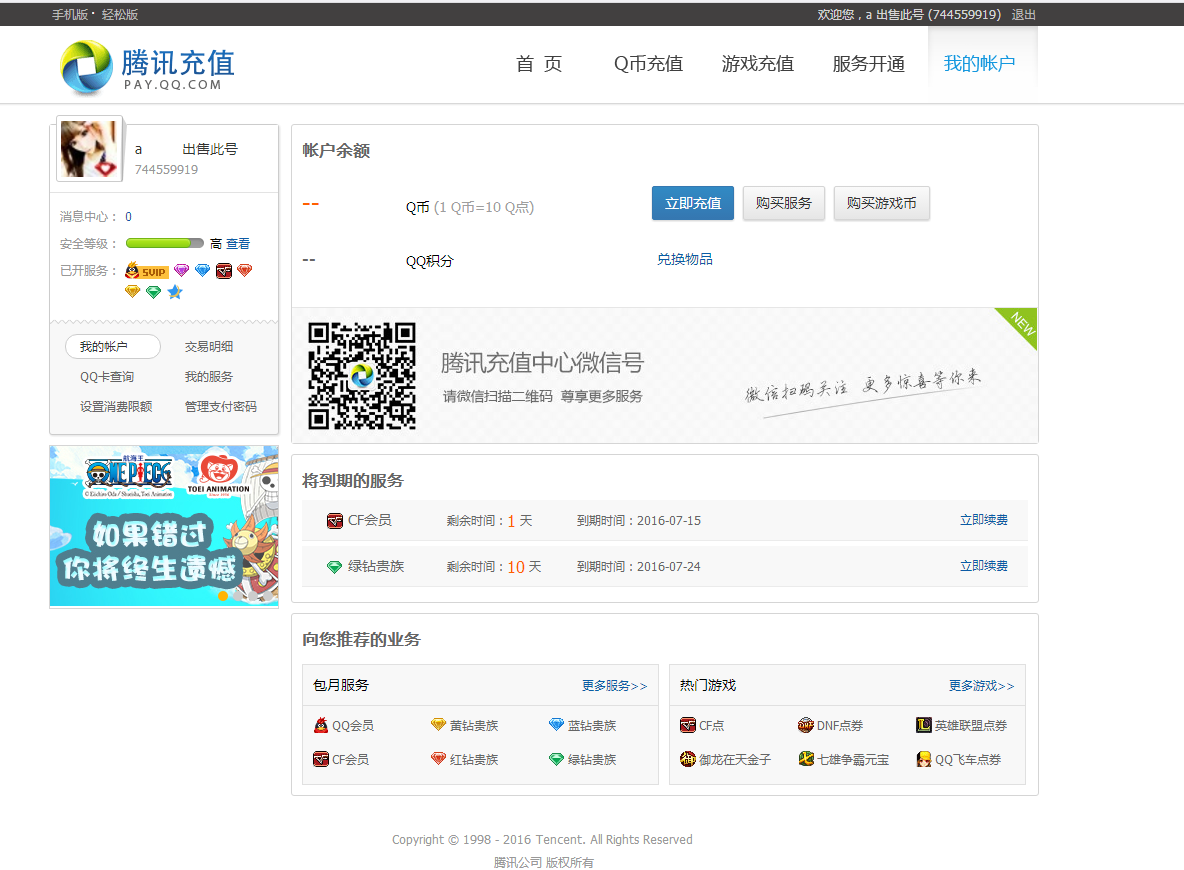Click the 英雄联盟点券 game icon
1184x870 pixels.
[923, 726]
